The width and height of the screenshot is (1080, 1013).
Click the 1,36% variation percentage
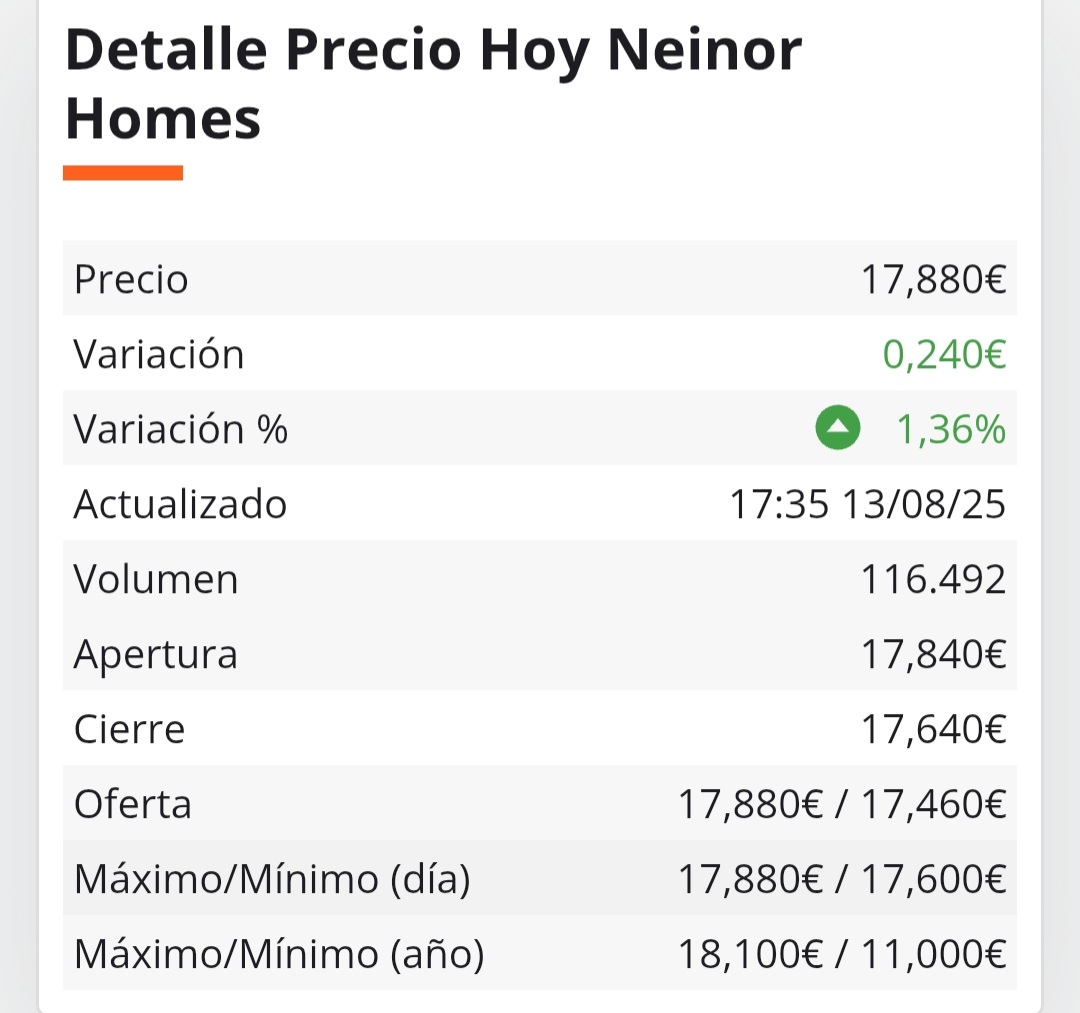[951, 429]
